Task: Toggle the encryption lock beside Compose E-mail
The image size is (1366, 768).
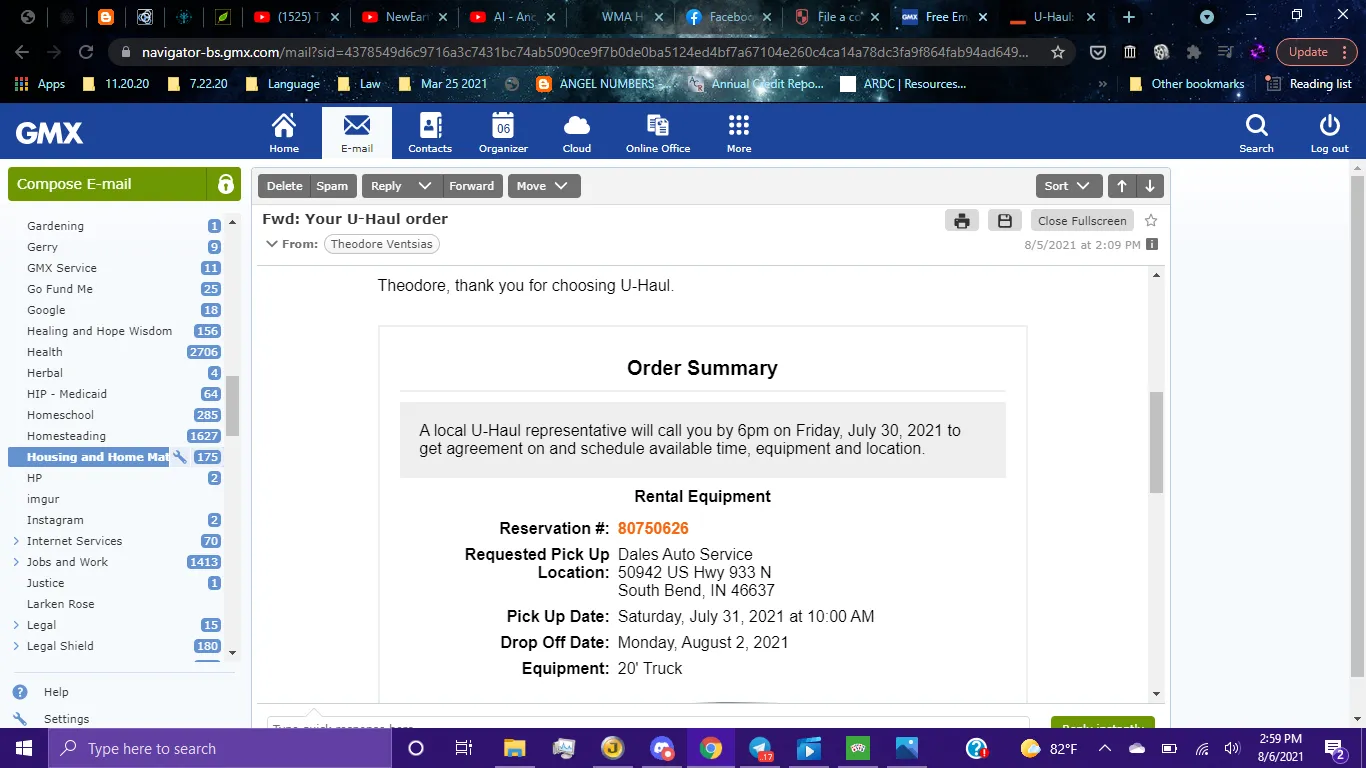Action: pos(225,185)
